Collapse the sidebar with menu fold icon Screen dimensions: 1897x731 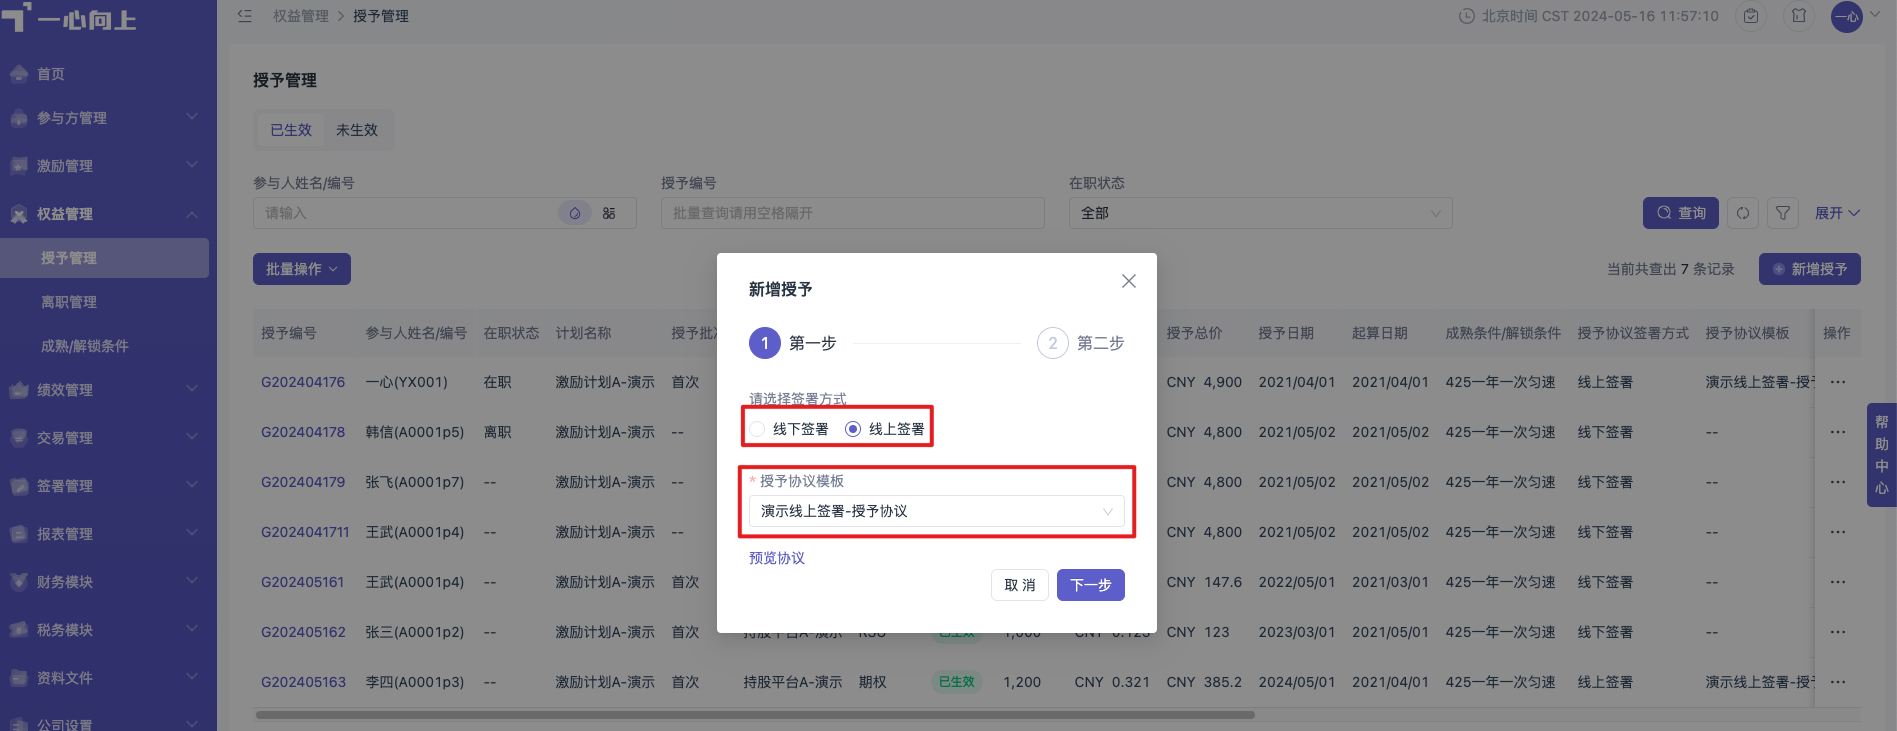point(245,16)
